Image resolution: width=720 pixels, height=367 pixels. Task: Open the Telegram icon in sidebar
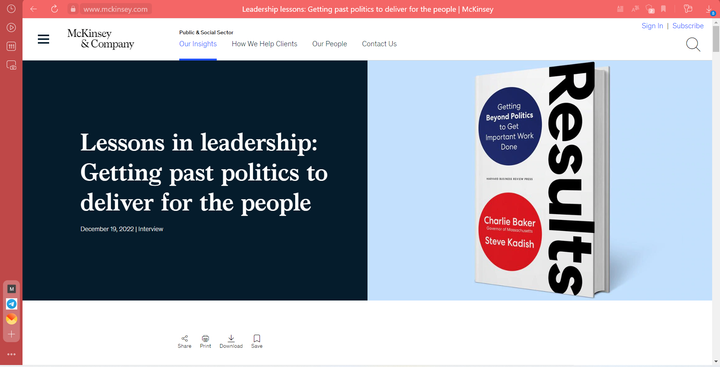11,304
